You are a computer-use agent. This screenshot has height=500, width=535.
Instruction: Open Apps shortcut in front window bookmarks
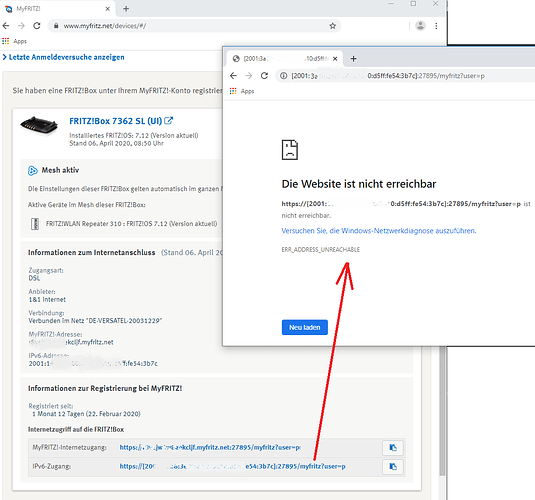pos(242,91)
